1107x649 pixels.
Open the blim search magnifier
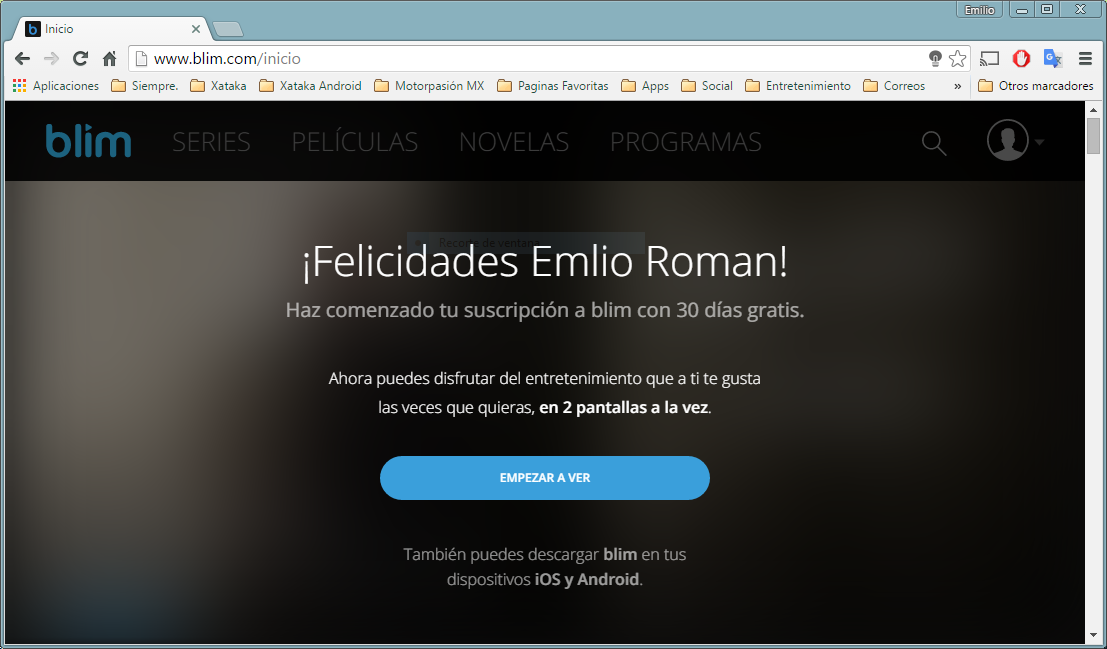pos(934,143)
